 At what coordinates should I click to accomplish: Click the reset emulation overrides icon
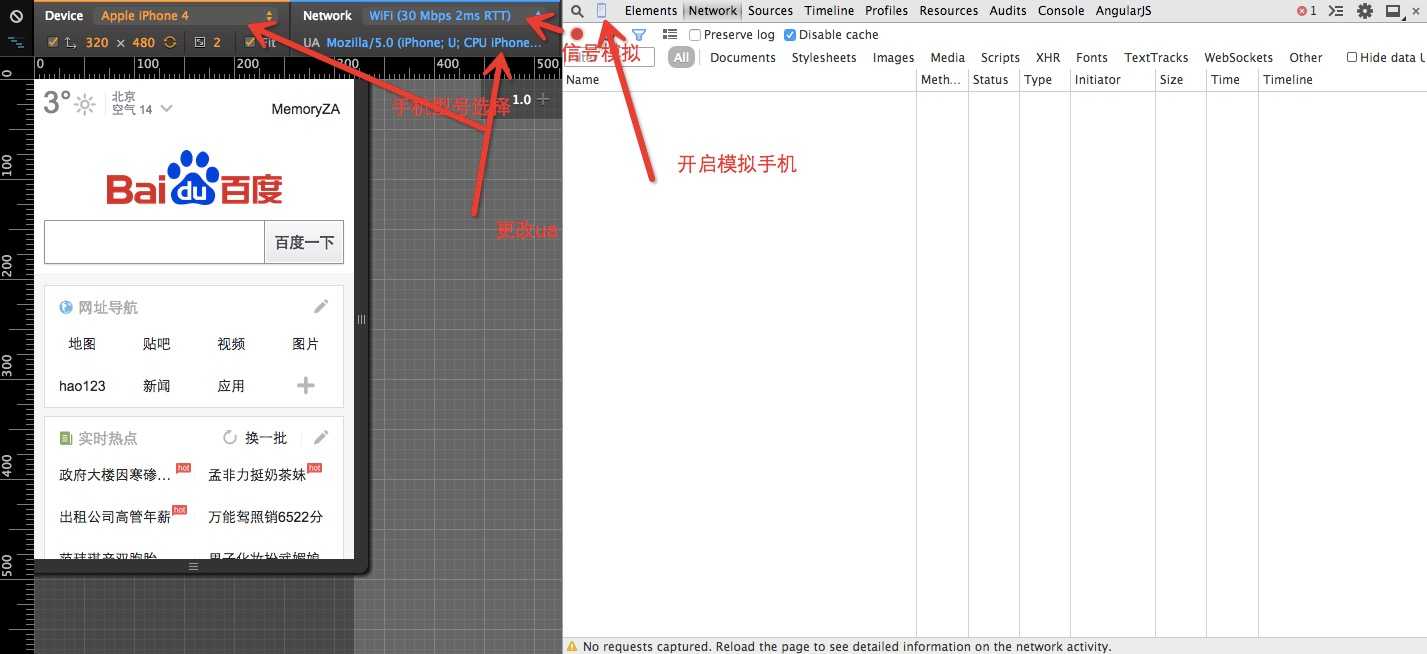(x=16, y=16)
